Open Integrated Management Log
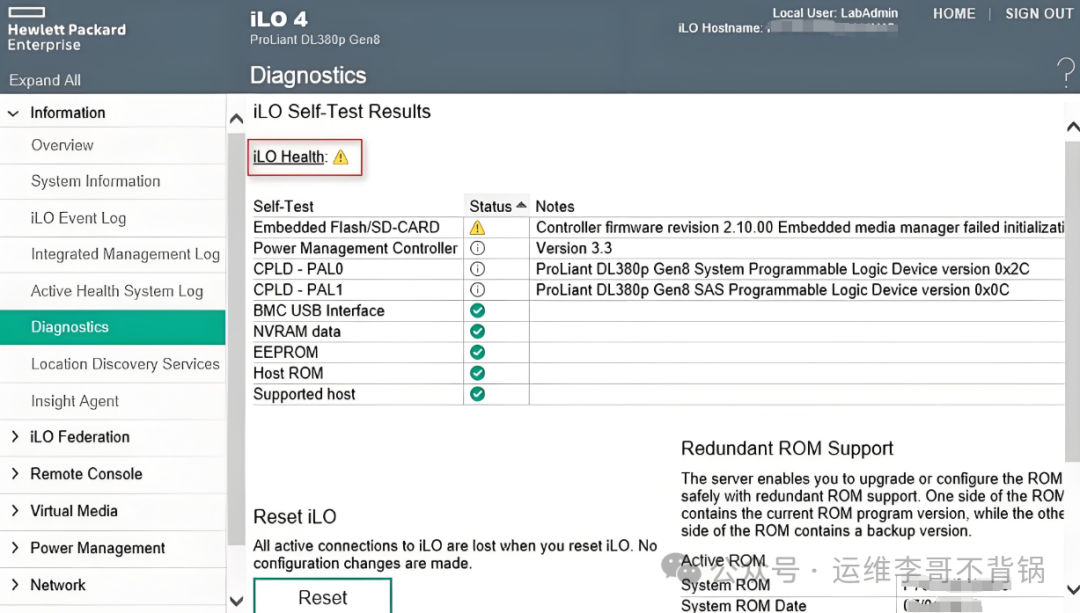This screenshot has width=1080, height=613. point(125,254)
